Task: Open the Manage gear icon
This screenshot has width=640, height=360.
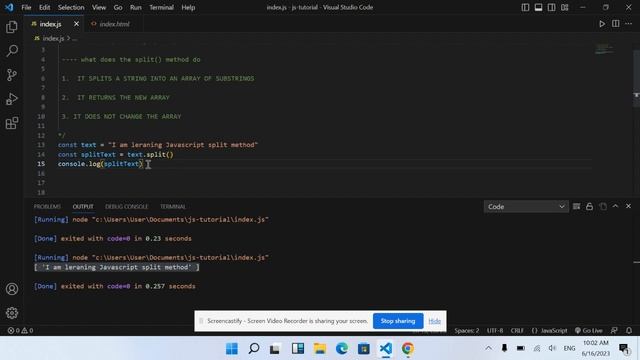Action: pos(12,313)
